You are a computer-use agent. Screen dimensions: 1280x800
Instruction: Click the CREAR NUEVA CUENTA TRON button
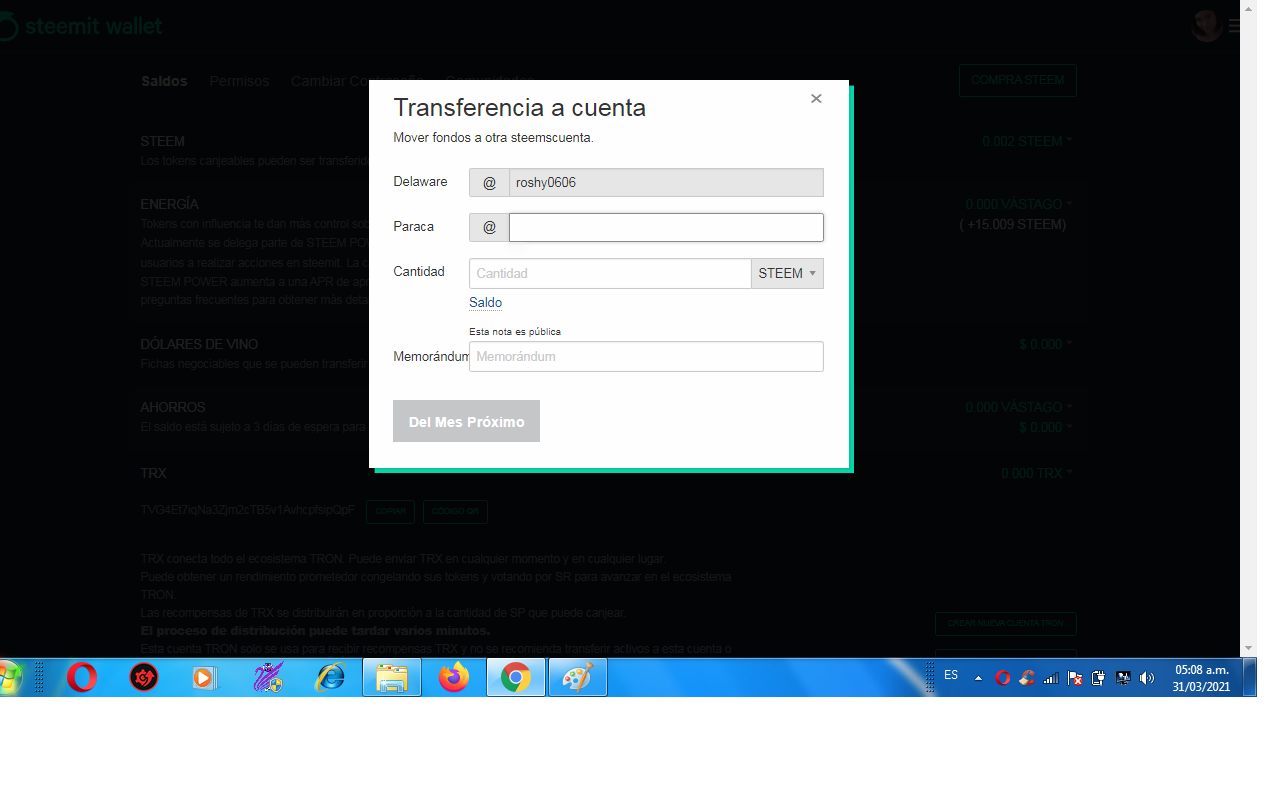click(x=1005, y=624)
